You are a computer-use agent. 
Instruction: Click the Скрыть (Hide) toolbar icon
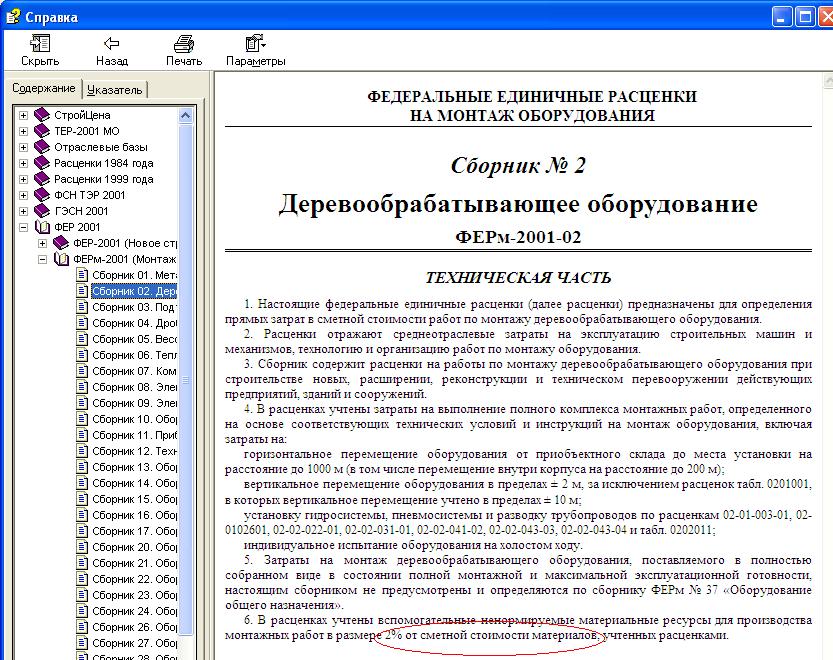coord(40,44)
